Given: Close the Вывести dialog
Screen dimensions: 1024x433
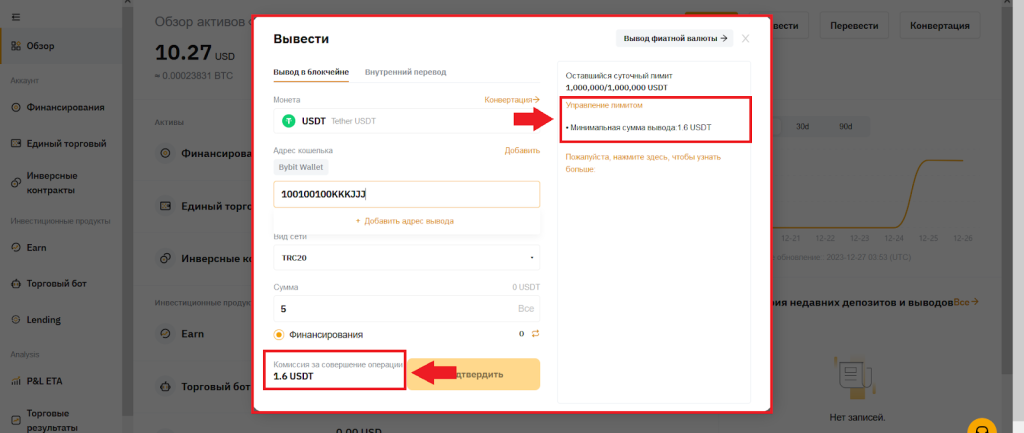Looking at the screenshot, I should 745,39.
